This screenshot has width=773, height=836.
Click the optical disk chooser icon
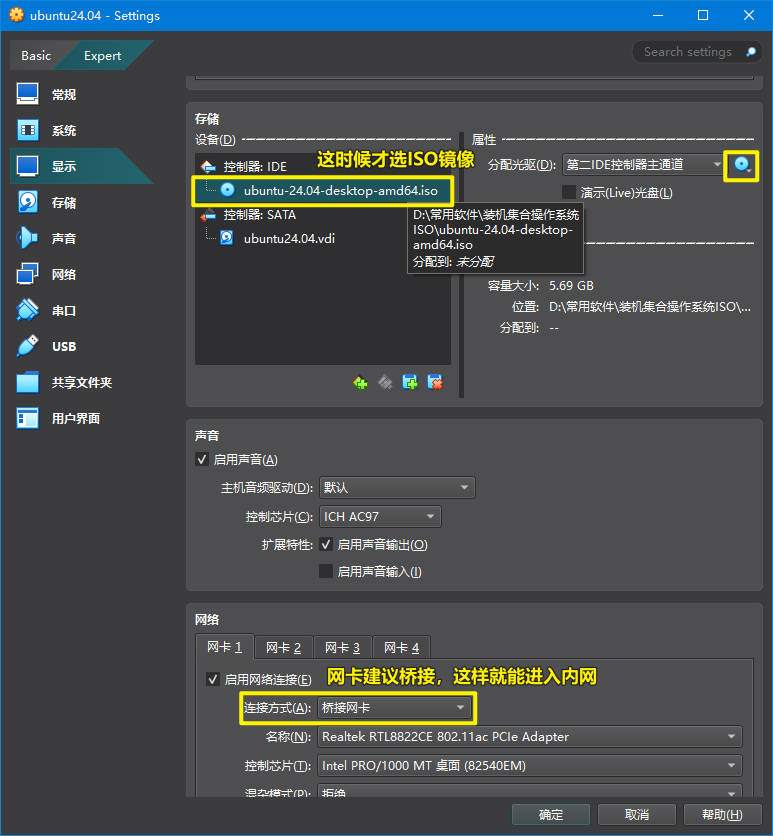click(x=742, y=165)
